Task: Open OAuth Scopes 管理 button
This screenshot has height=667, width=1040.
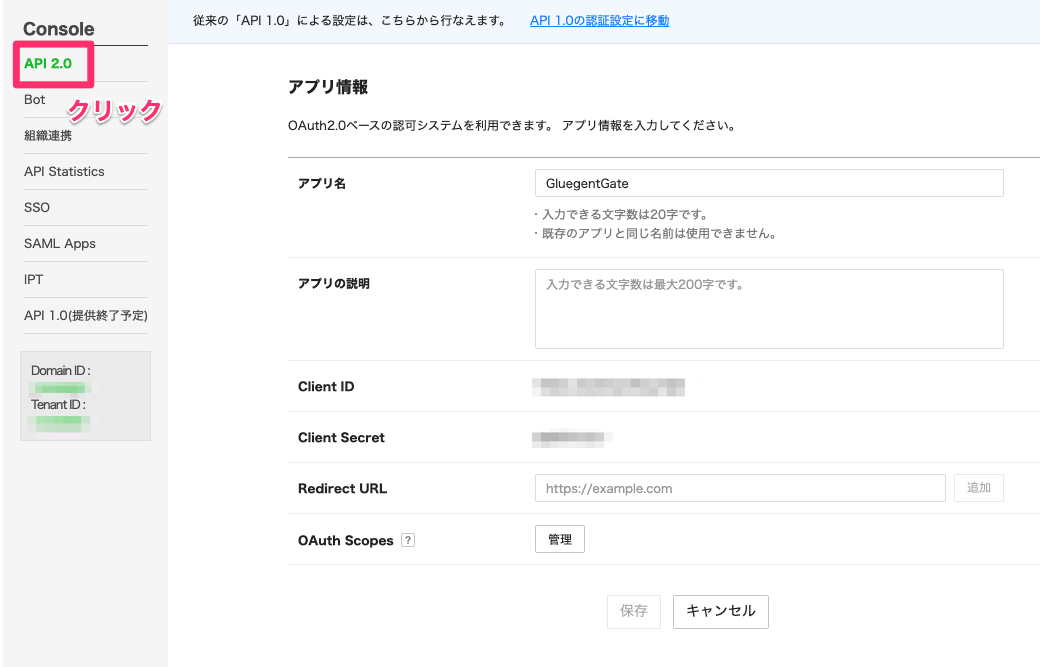Action: pos(560,539)
